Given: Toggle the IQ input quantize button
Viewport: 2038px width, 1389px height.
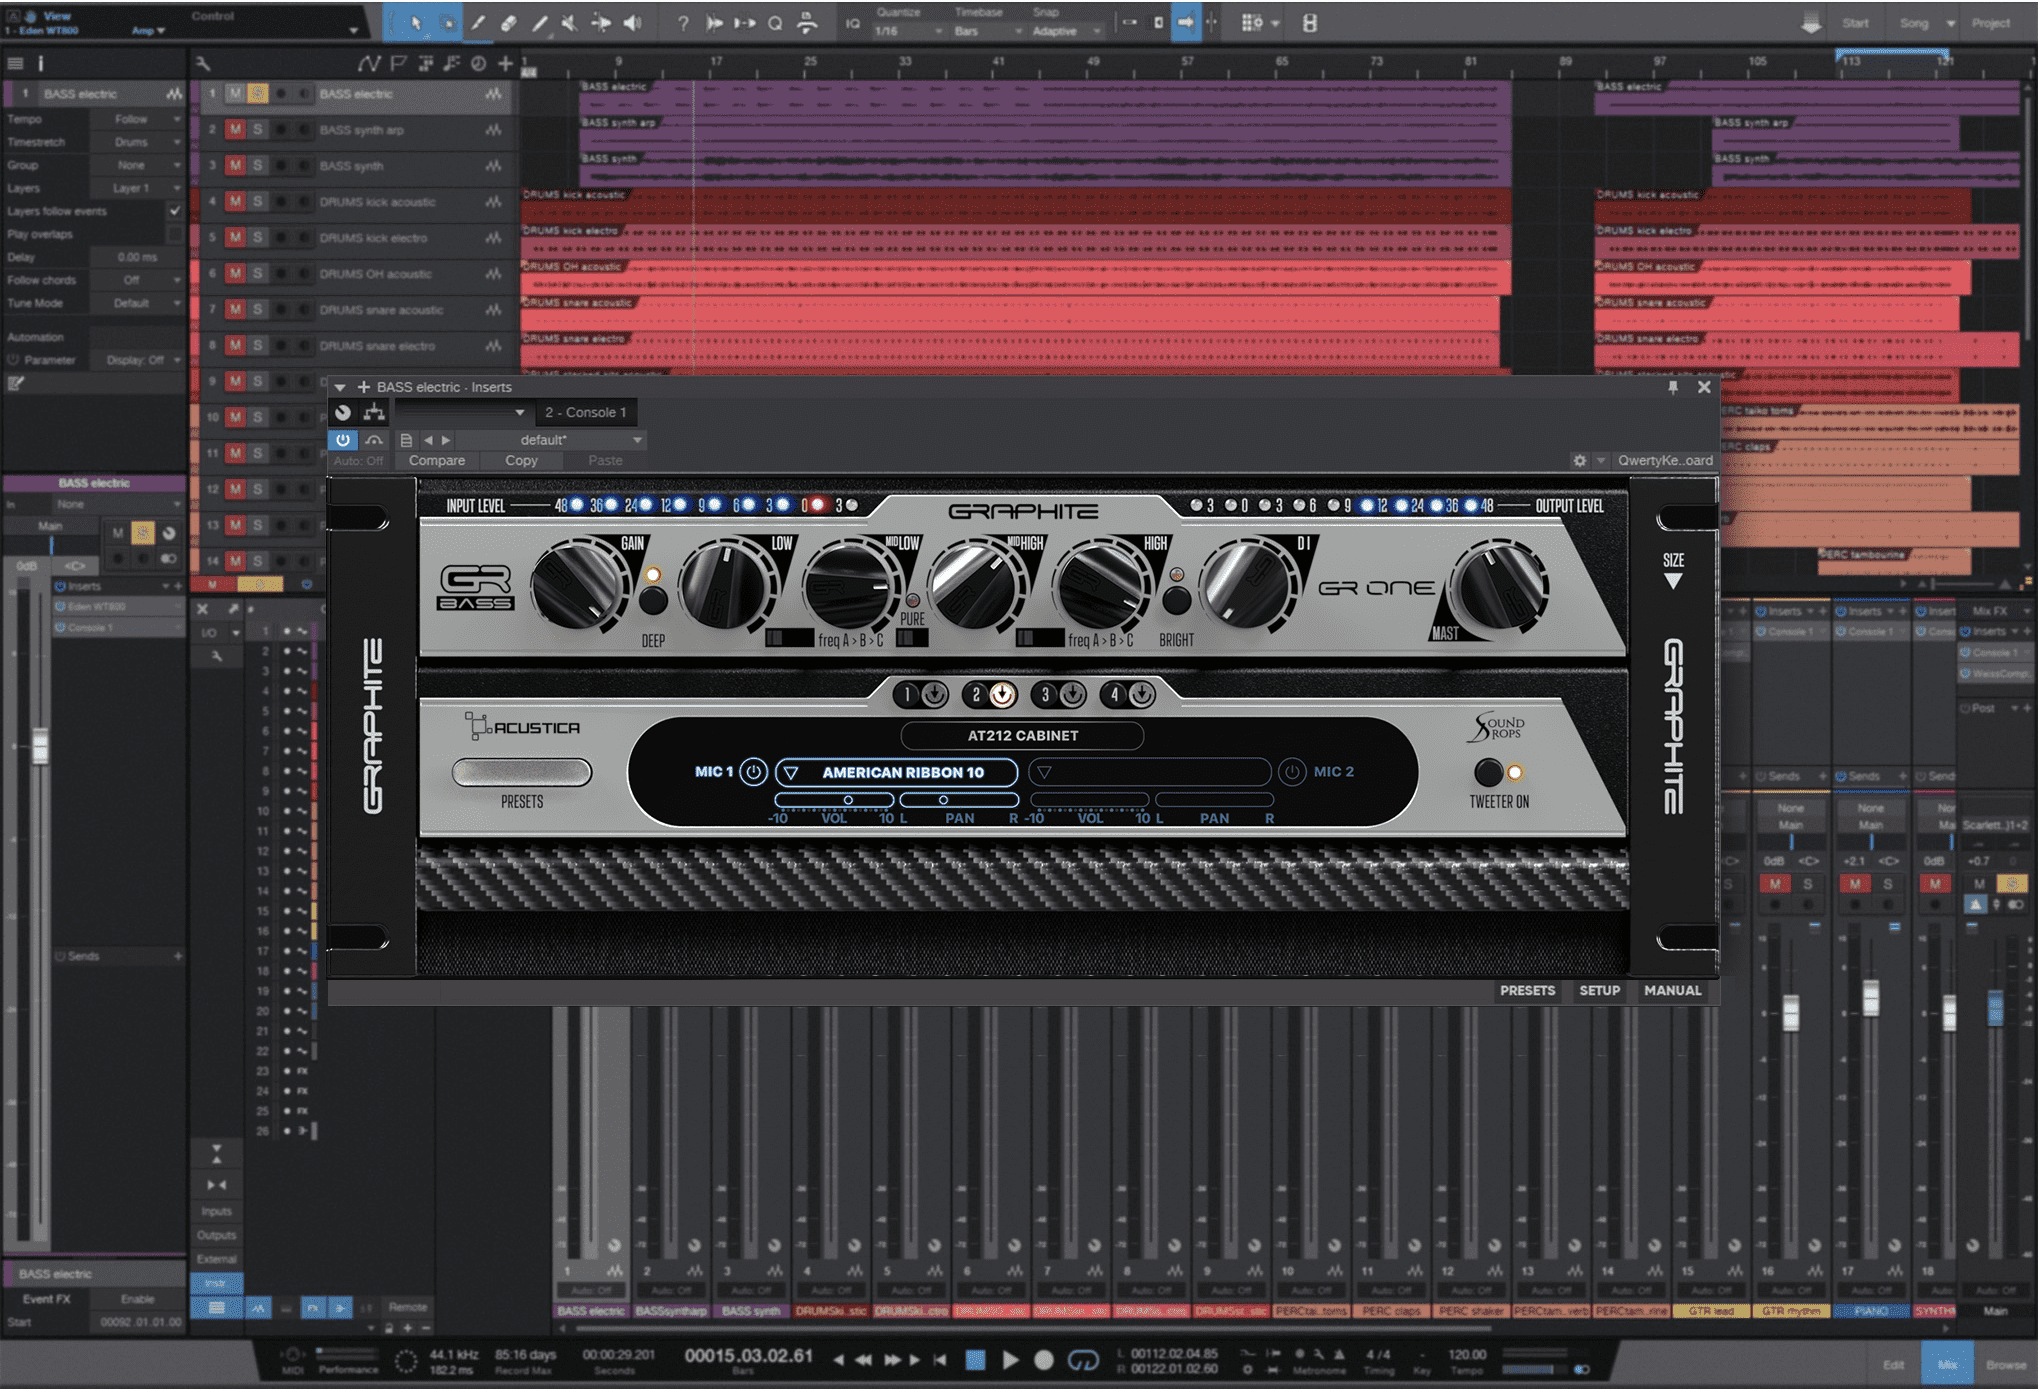Looking at the screenshot, I should coord(852,23).
